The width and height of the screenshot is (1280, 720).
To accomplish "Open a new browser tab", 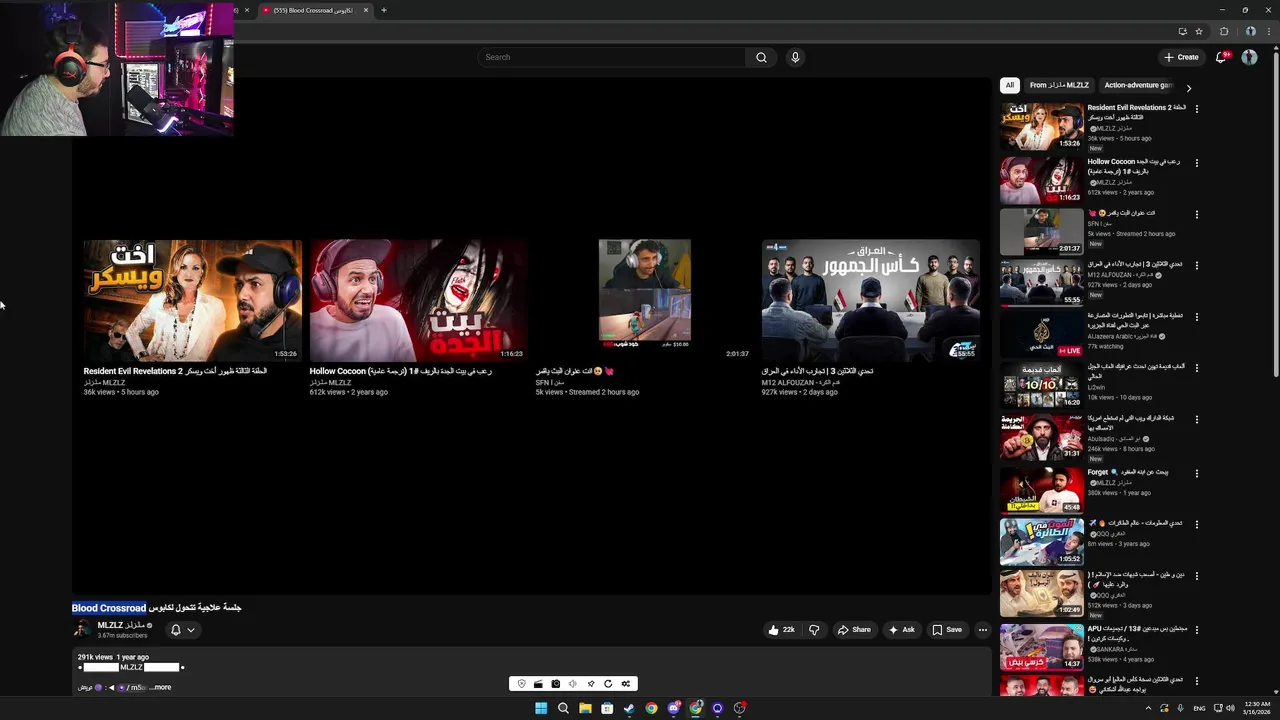I will coord(383,10).
